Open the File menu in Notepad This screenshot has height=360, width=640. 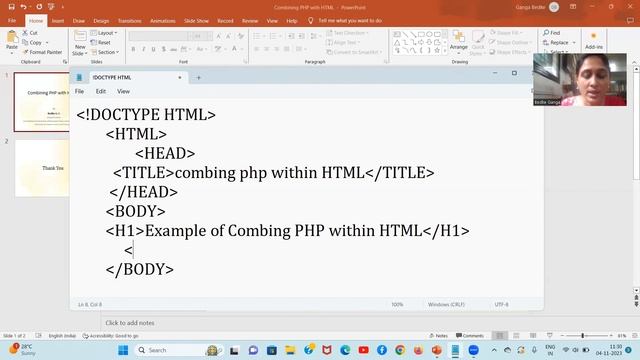click(79, 91)
